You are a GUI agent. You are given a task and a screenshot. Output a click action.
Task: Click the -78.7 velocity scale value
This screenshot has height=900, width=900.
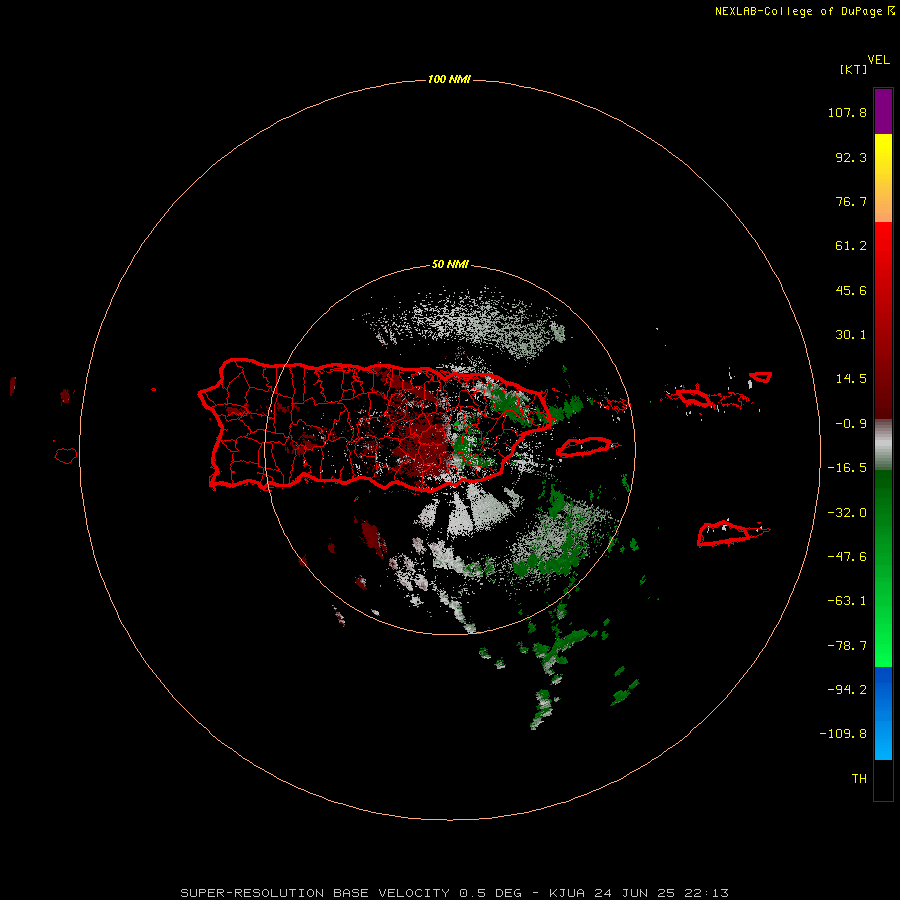pyautogui.click(x=847, y=646)
